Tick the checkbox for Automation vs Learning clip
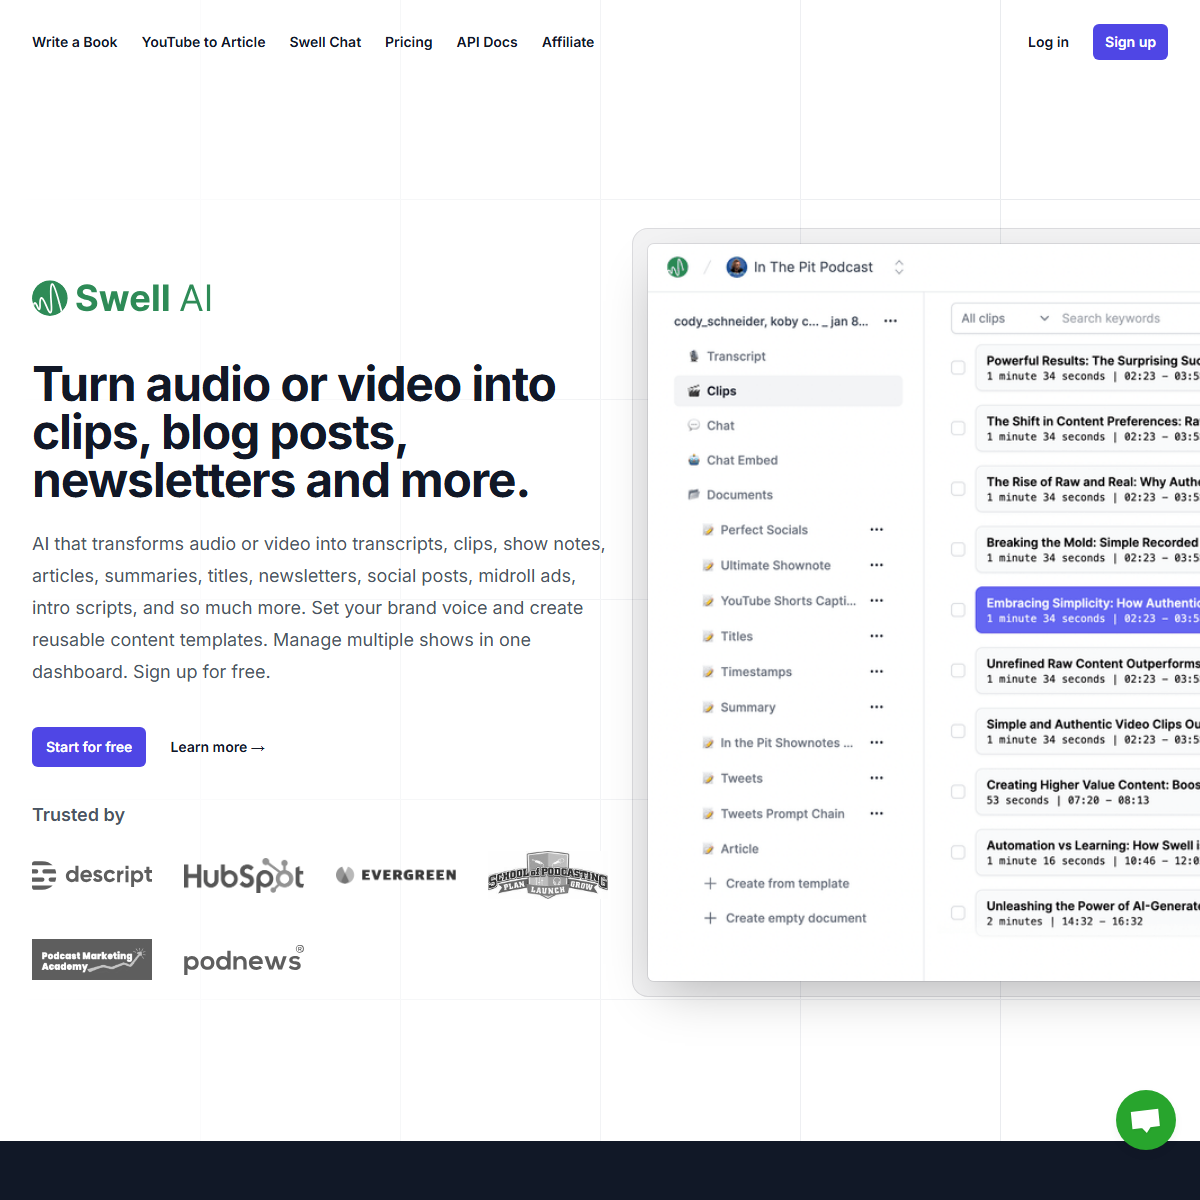 958,852
